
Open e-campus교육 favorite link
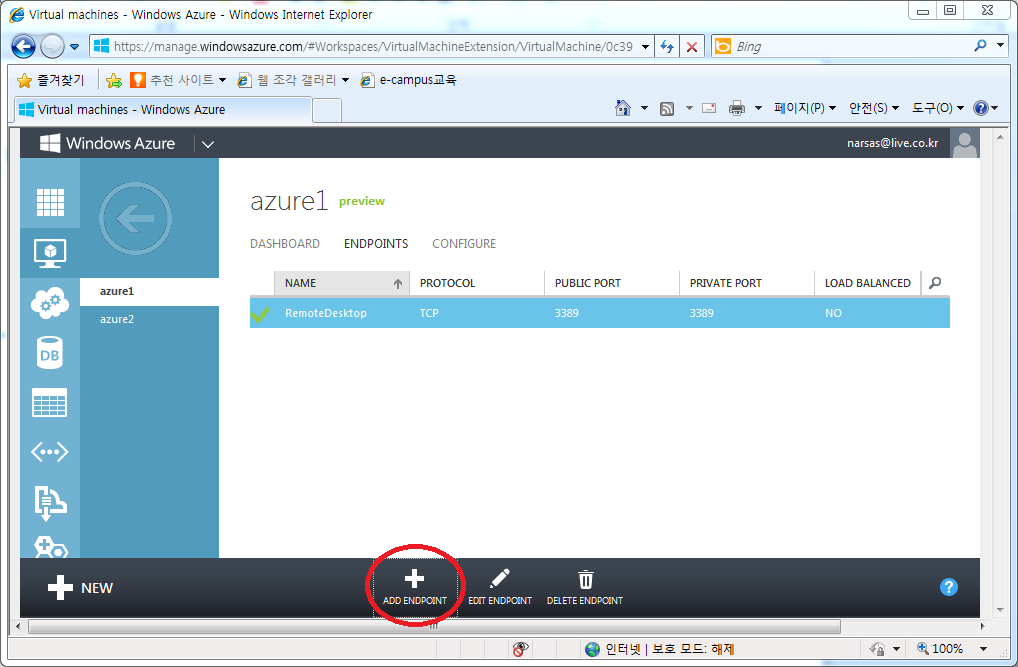click(409, 80)
